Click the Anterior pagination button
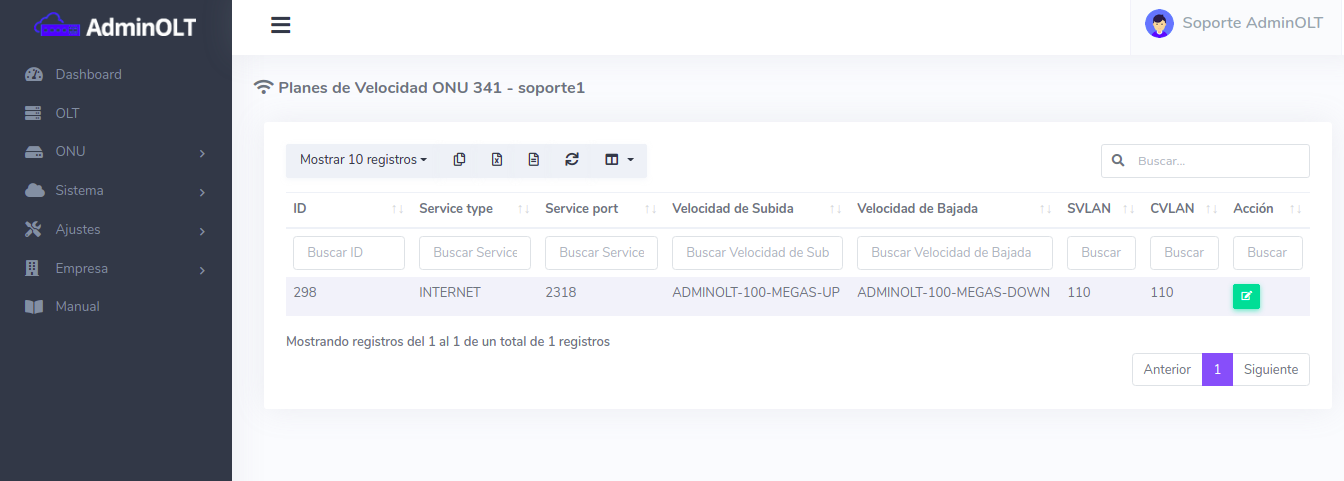Image resolution: width=1344 pixels, height=481 pixels. [x=1167, y=369]
